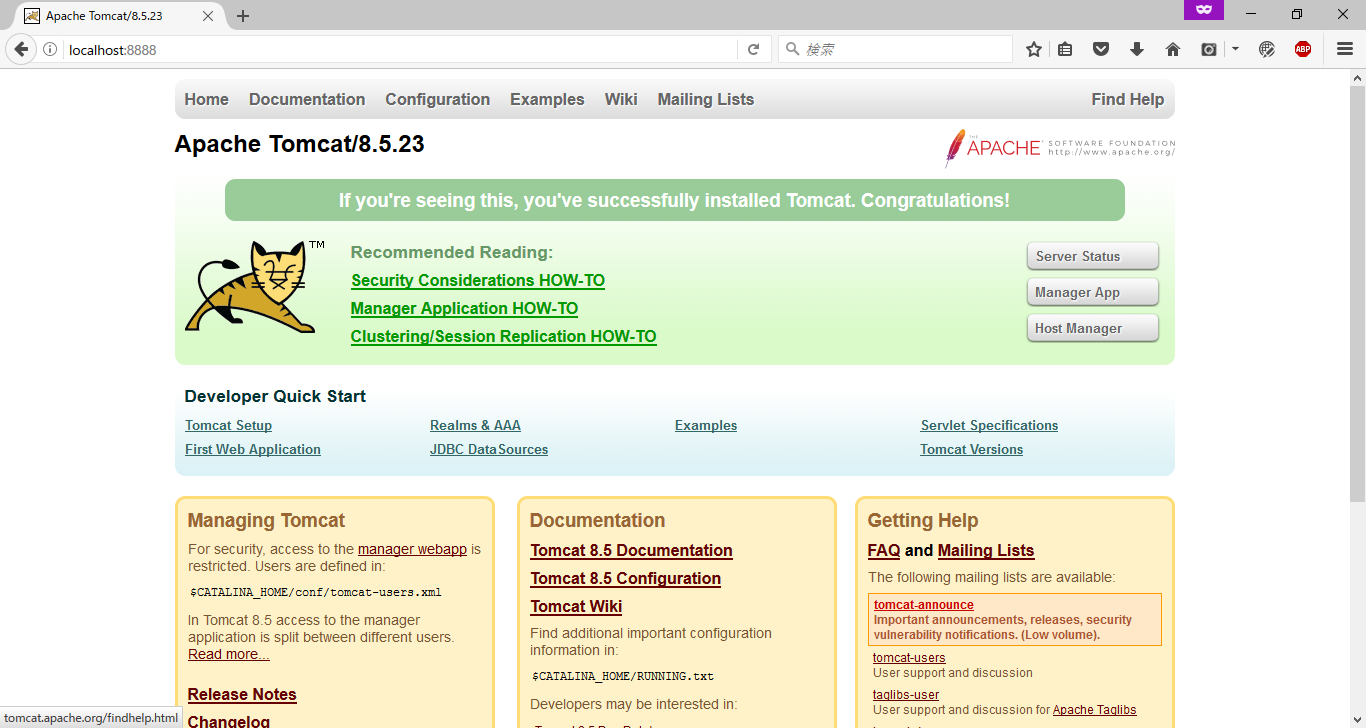The image size is (1366, 728).
Task: Open Documentation in the Tomcat nav bar
Action: click(x=307, y=99)
